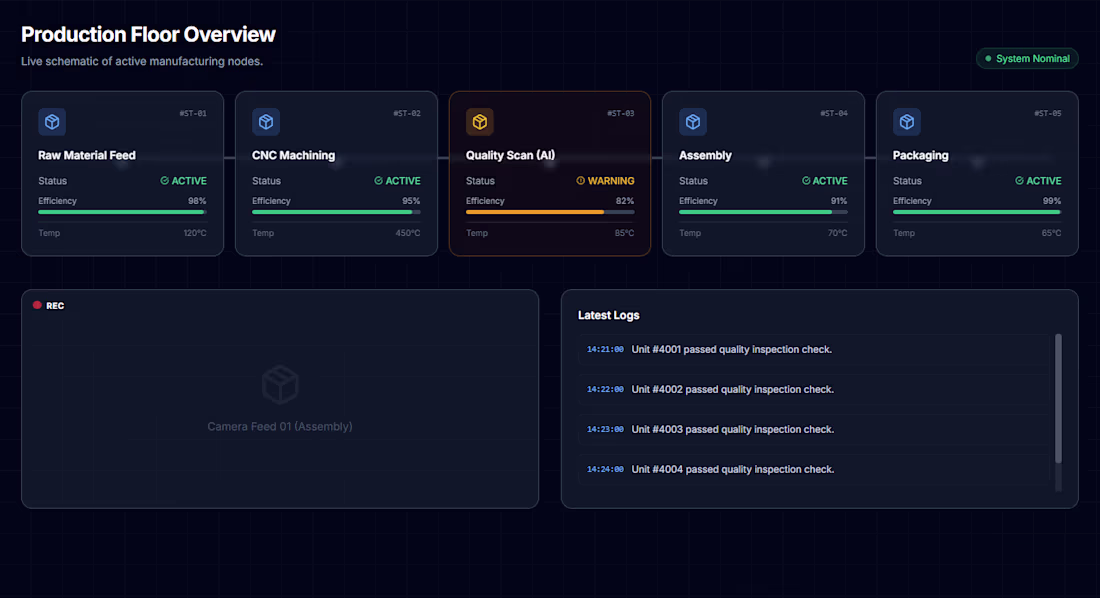Screen dimensions: 1100x598
Task: Expand the #ST-05 Packaging card
Action: click(976, 173)
